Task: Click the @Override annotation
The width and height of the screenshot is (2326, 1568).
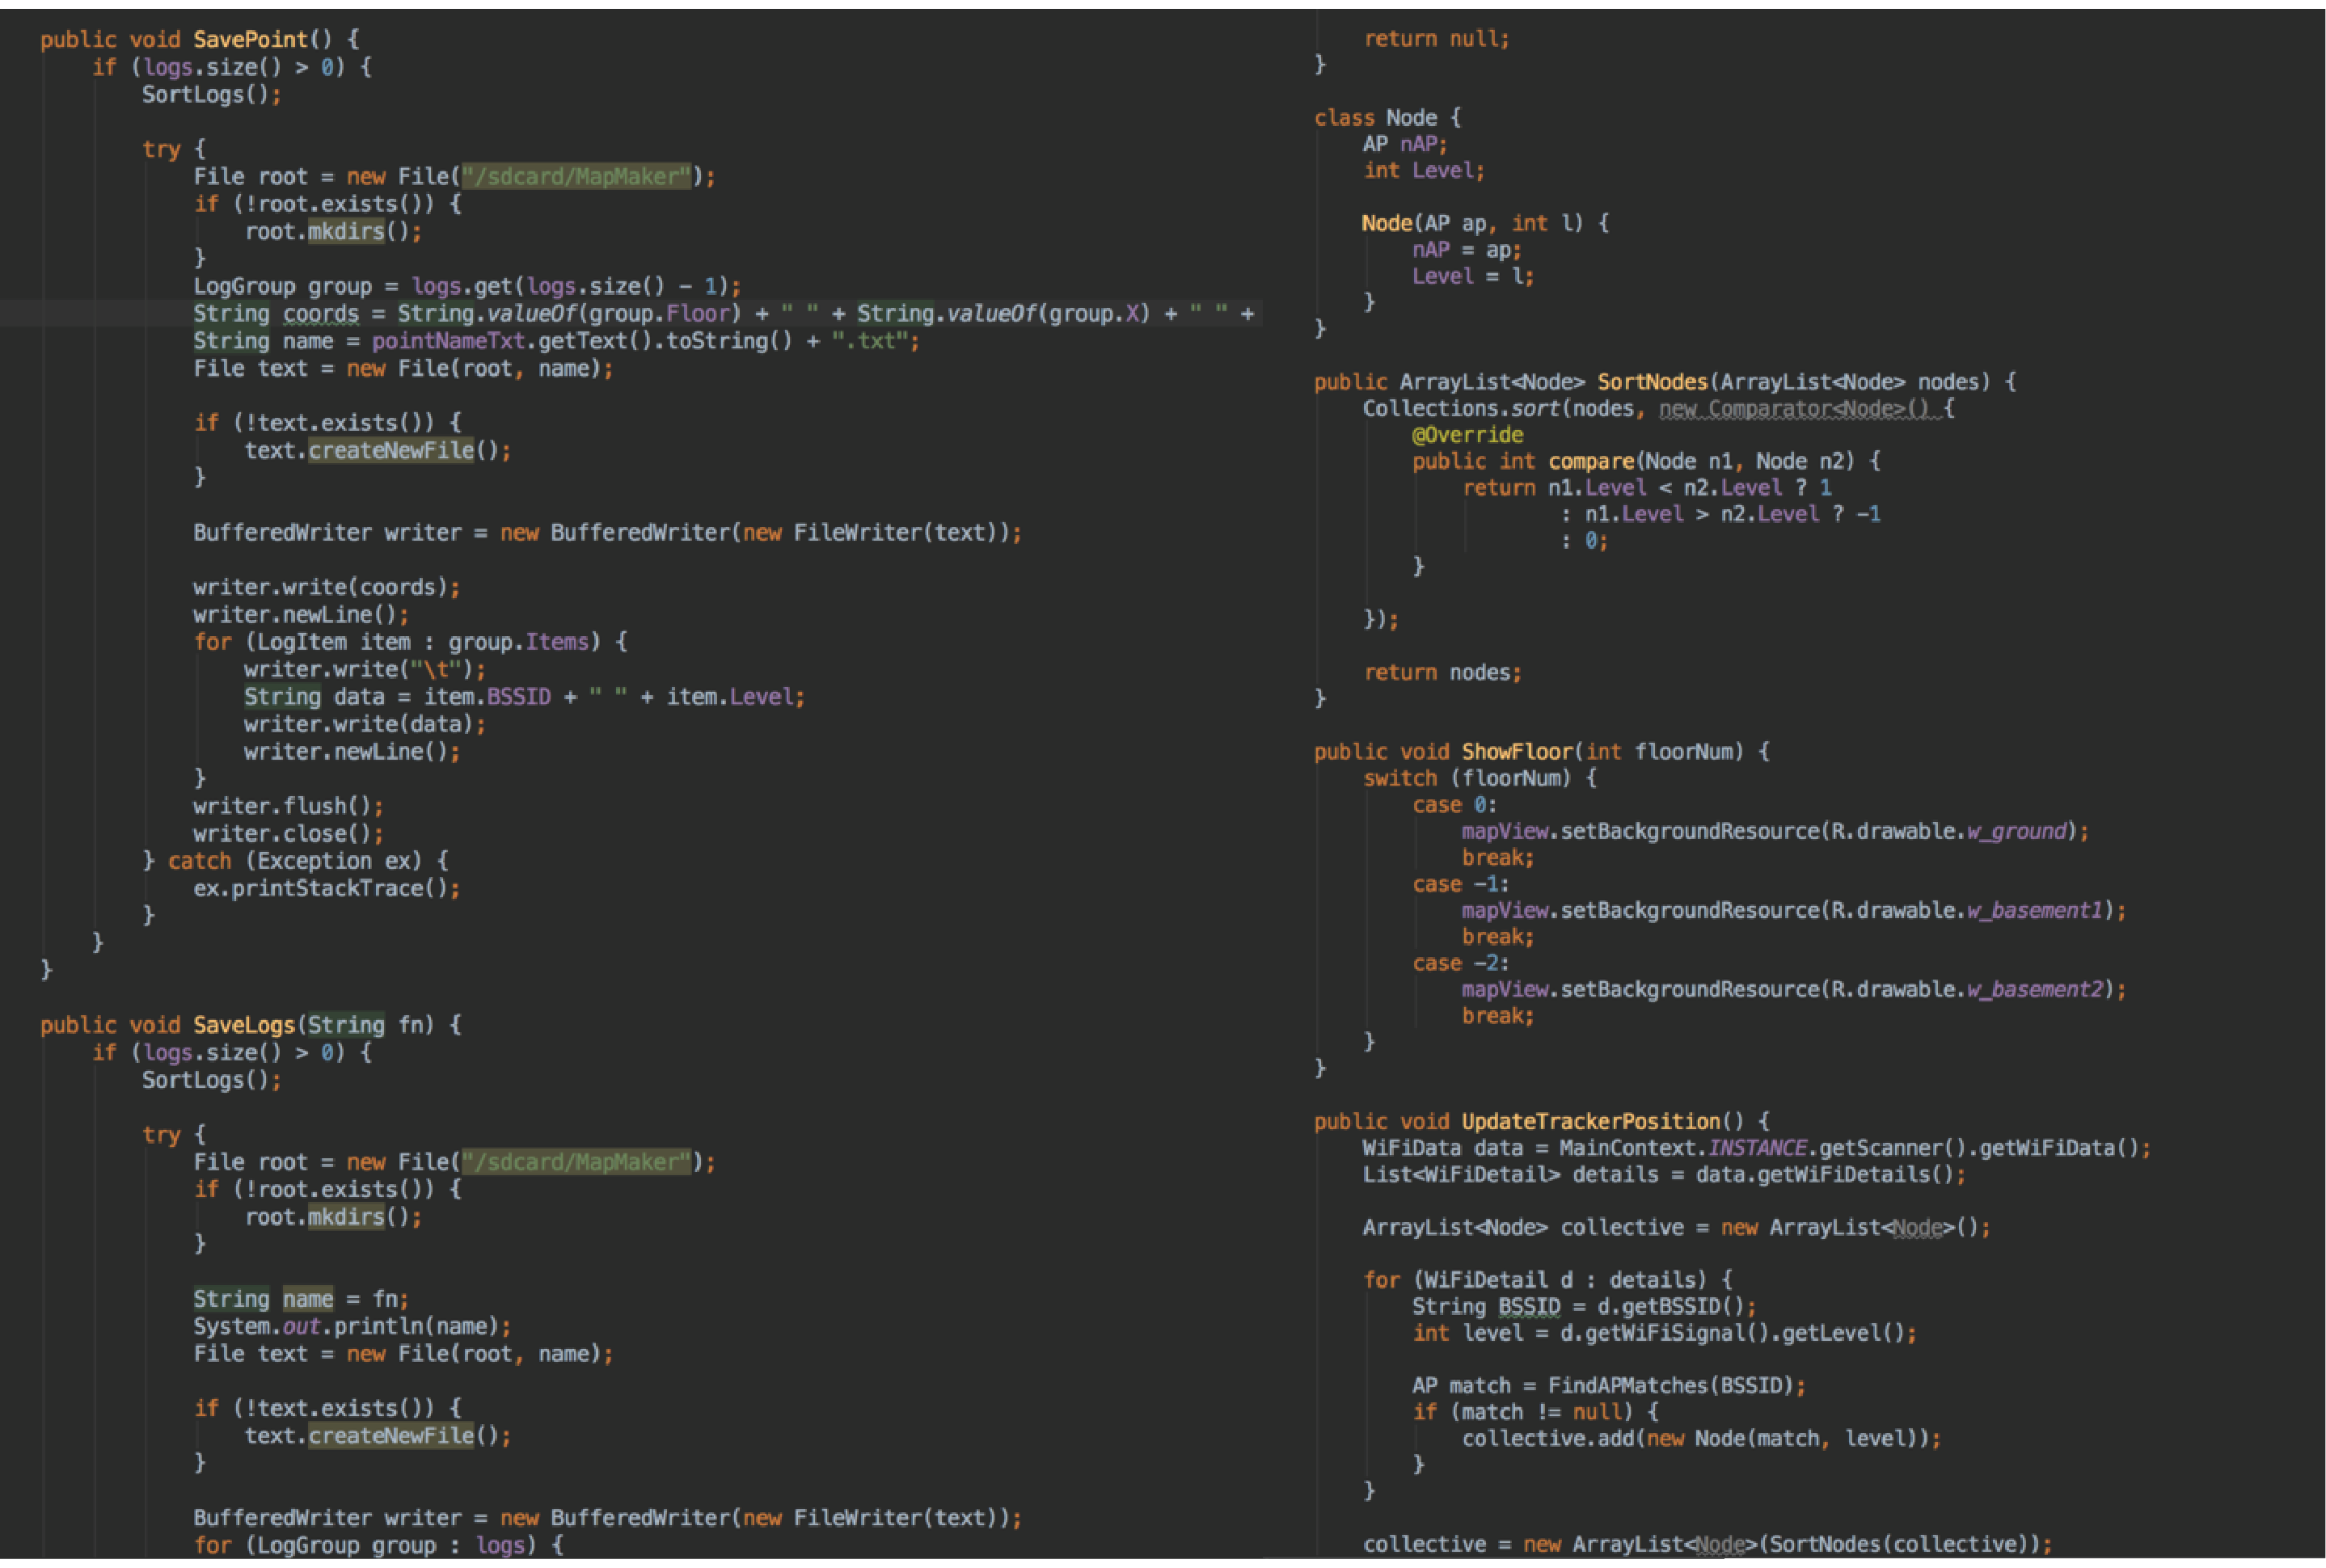Action: (1467, 435)
